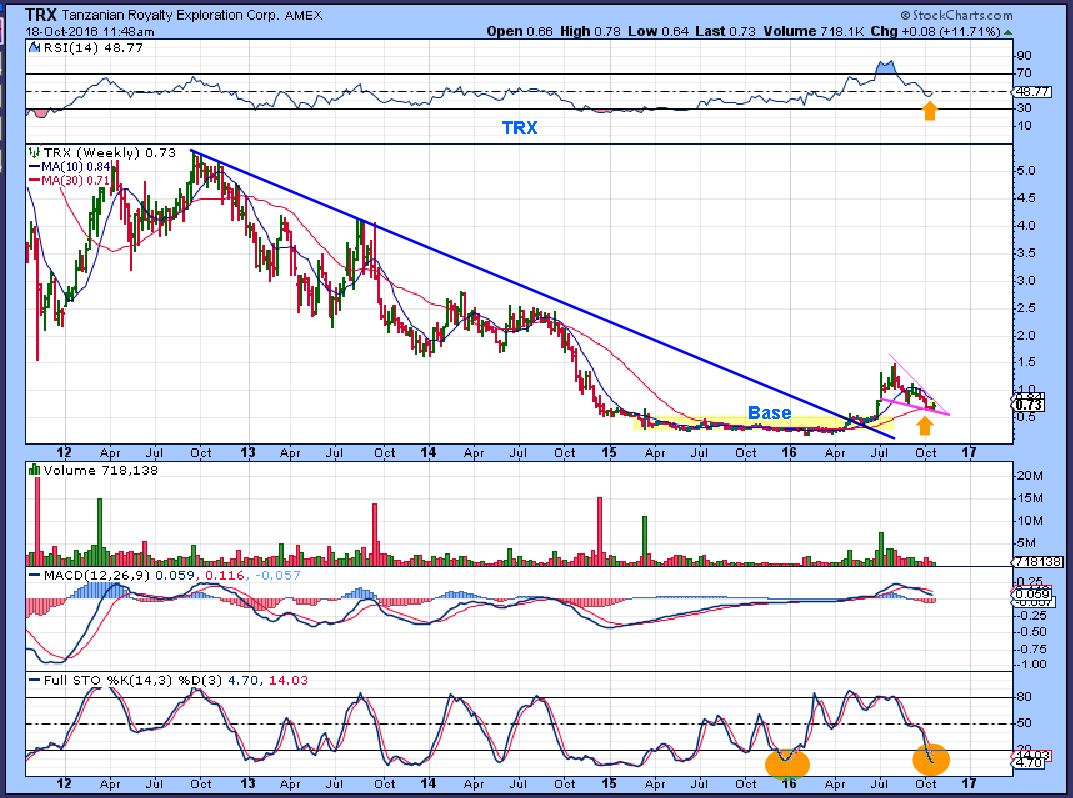Image resolution: width=1073 pixels, height=798 pixels.
Task: Click the yellow highlighted base zone
Action: click(763, 423)
